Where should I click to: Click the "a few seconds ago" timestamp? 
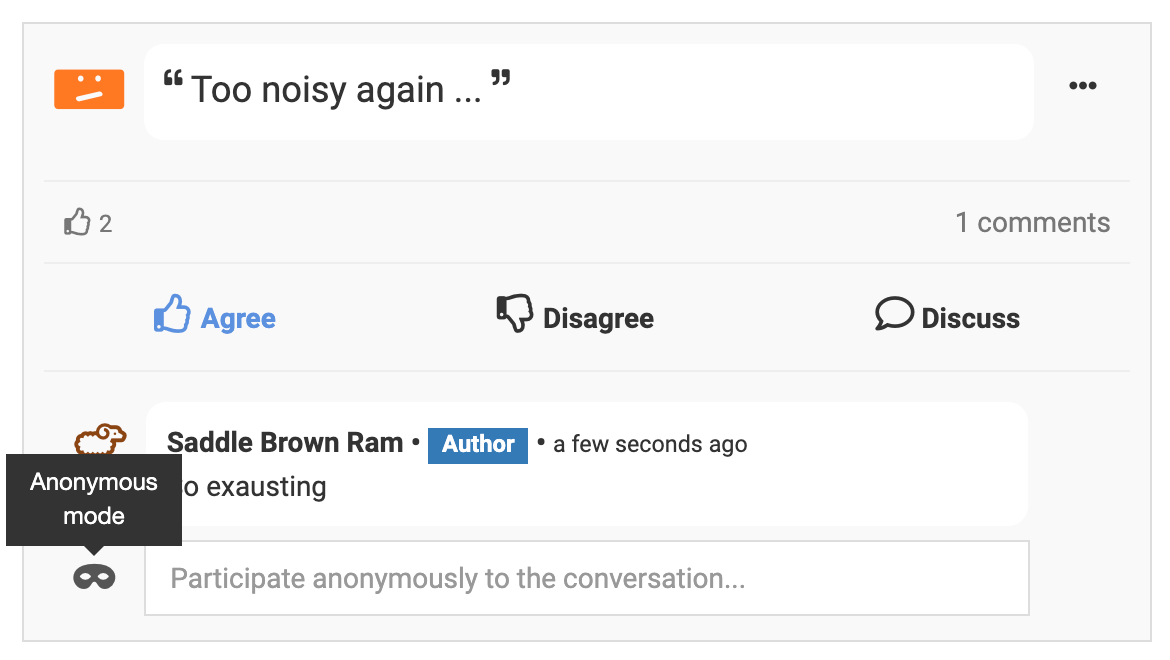point(650,444)
